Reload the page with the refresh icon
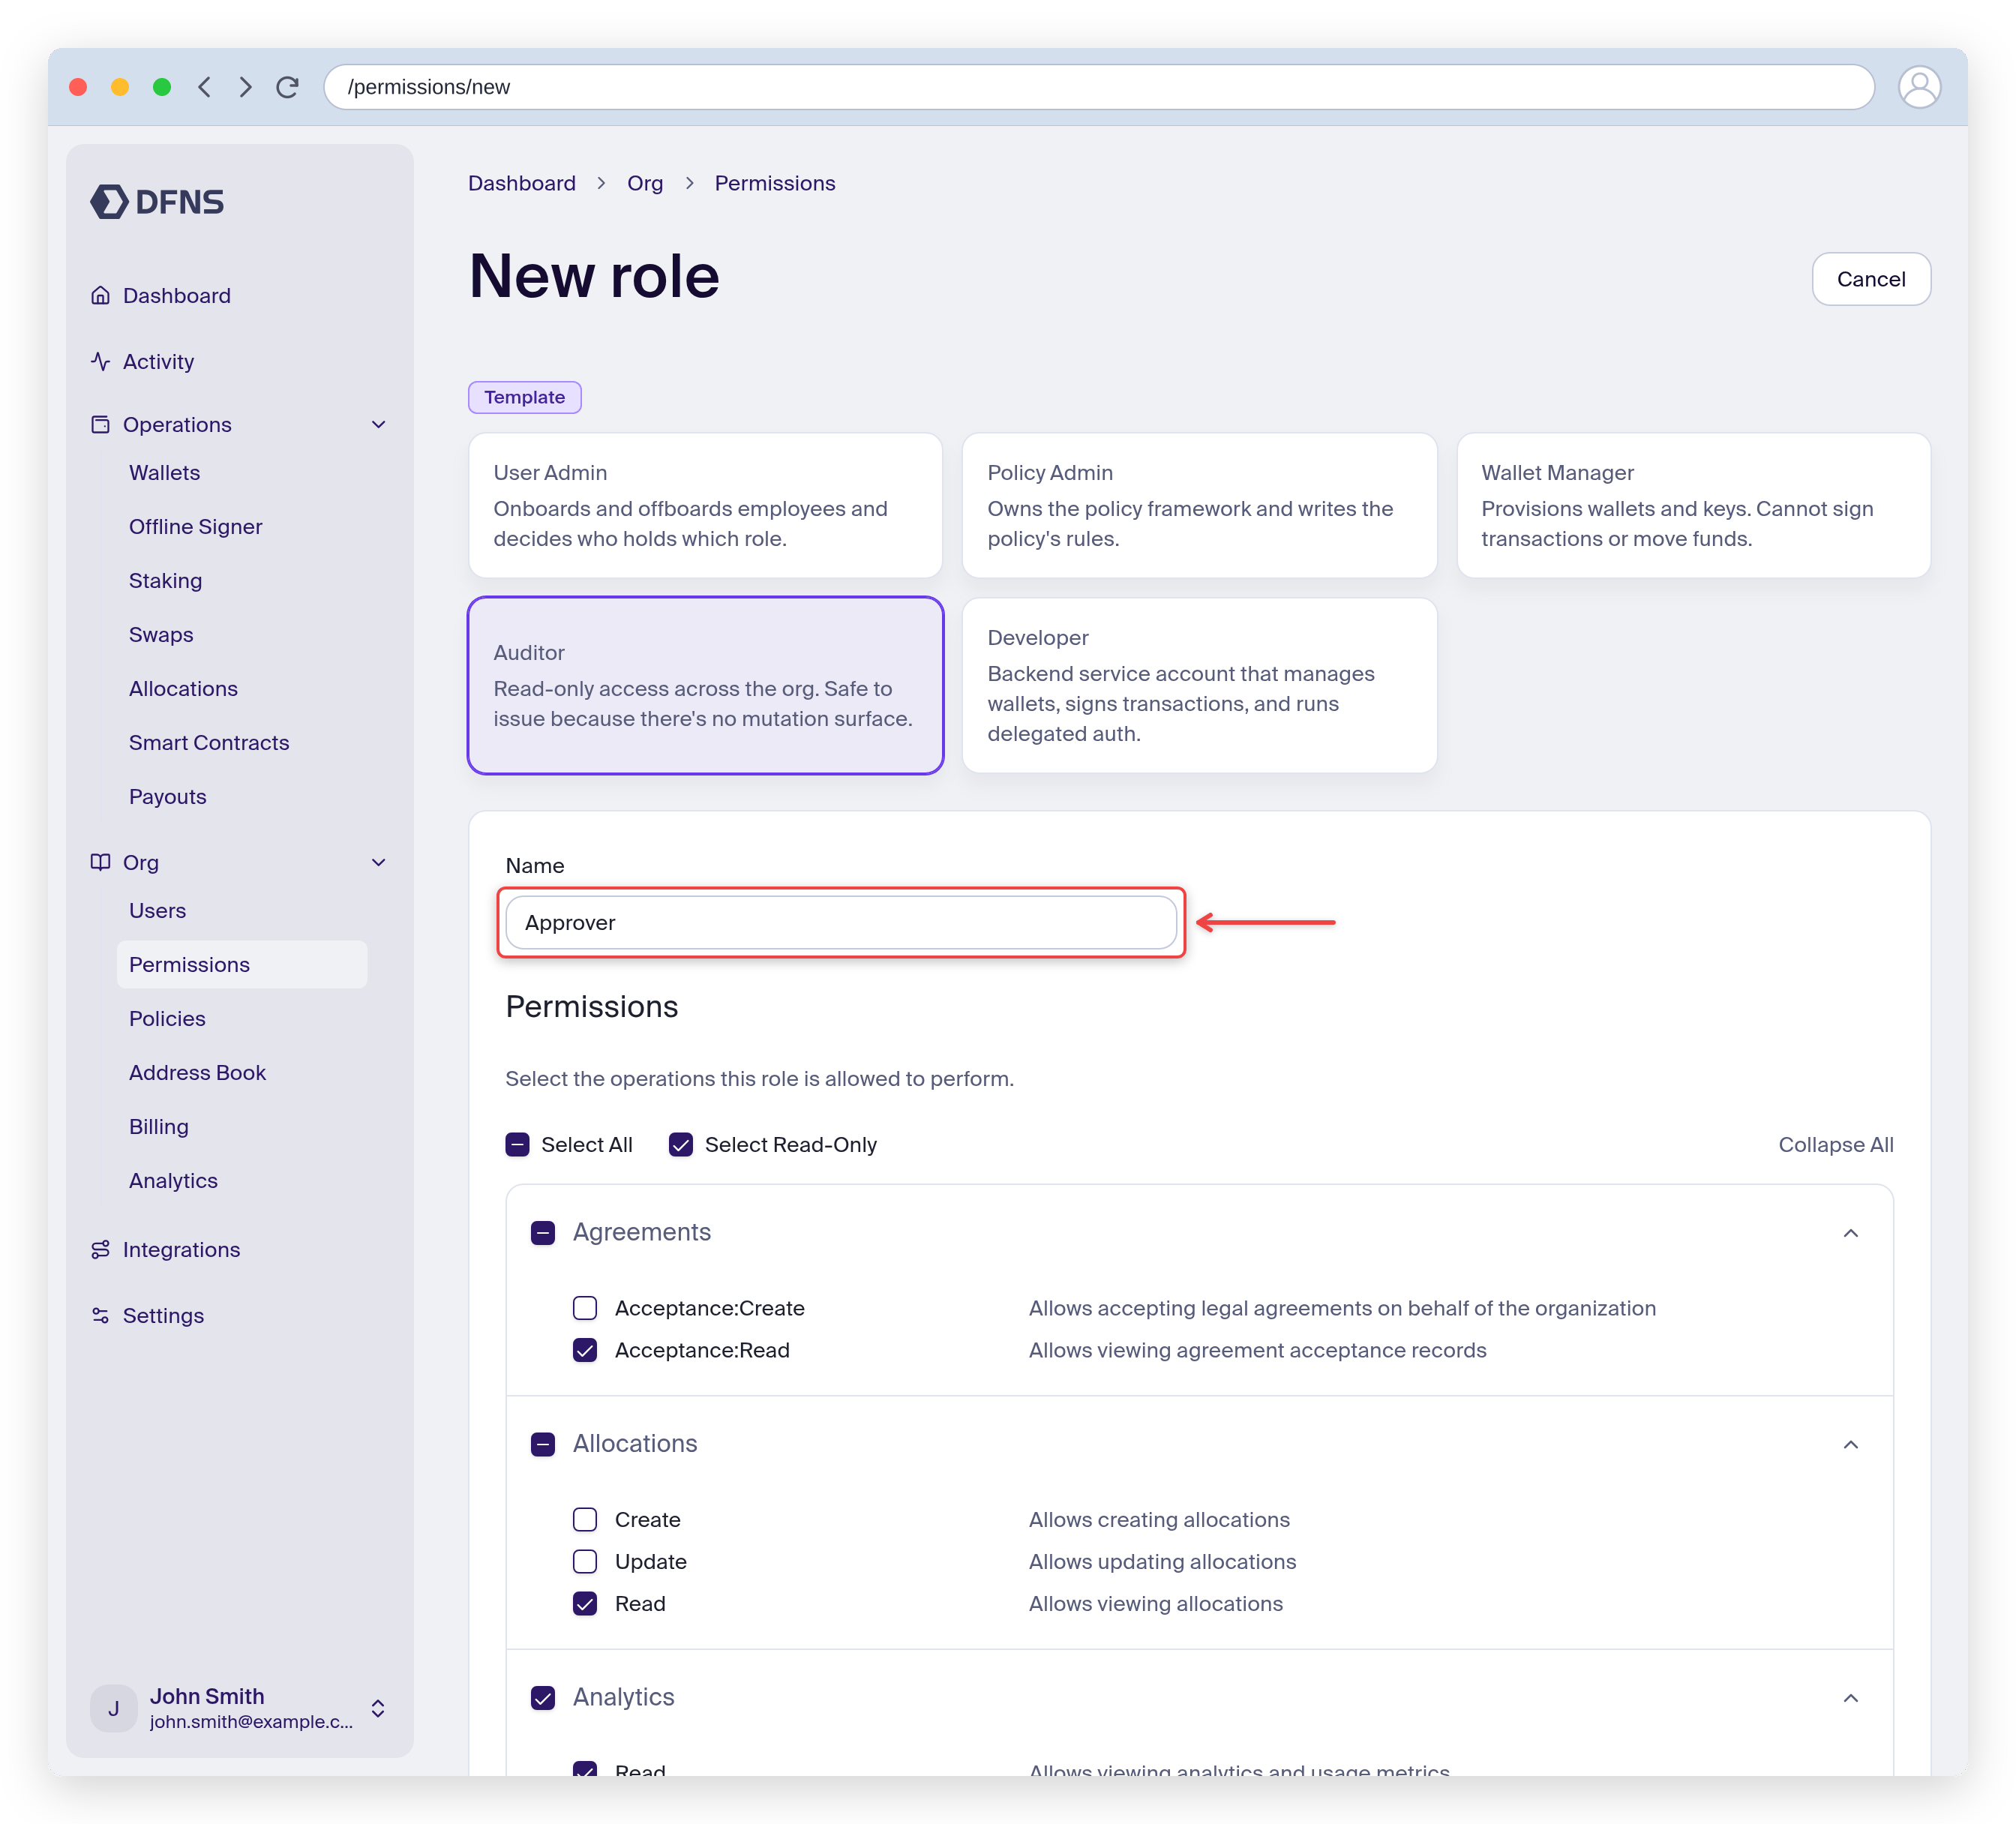 coord(288,87)
